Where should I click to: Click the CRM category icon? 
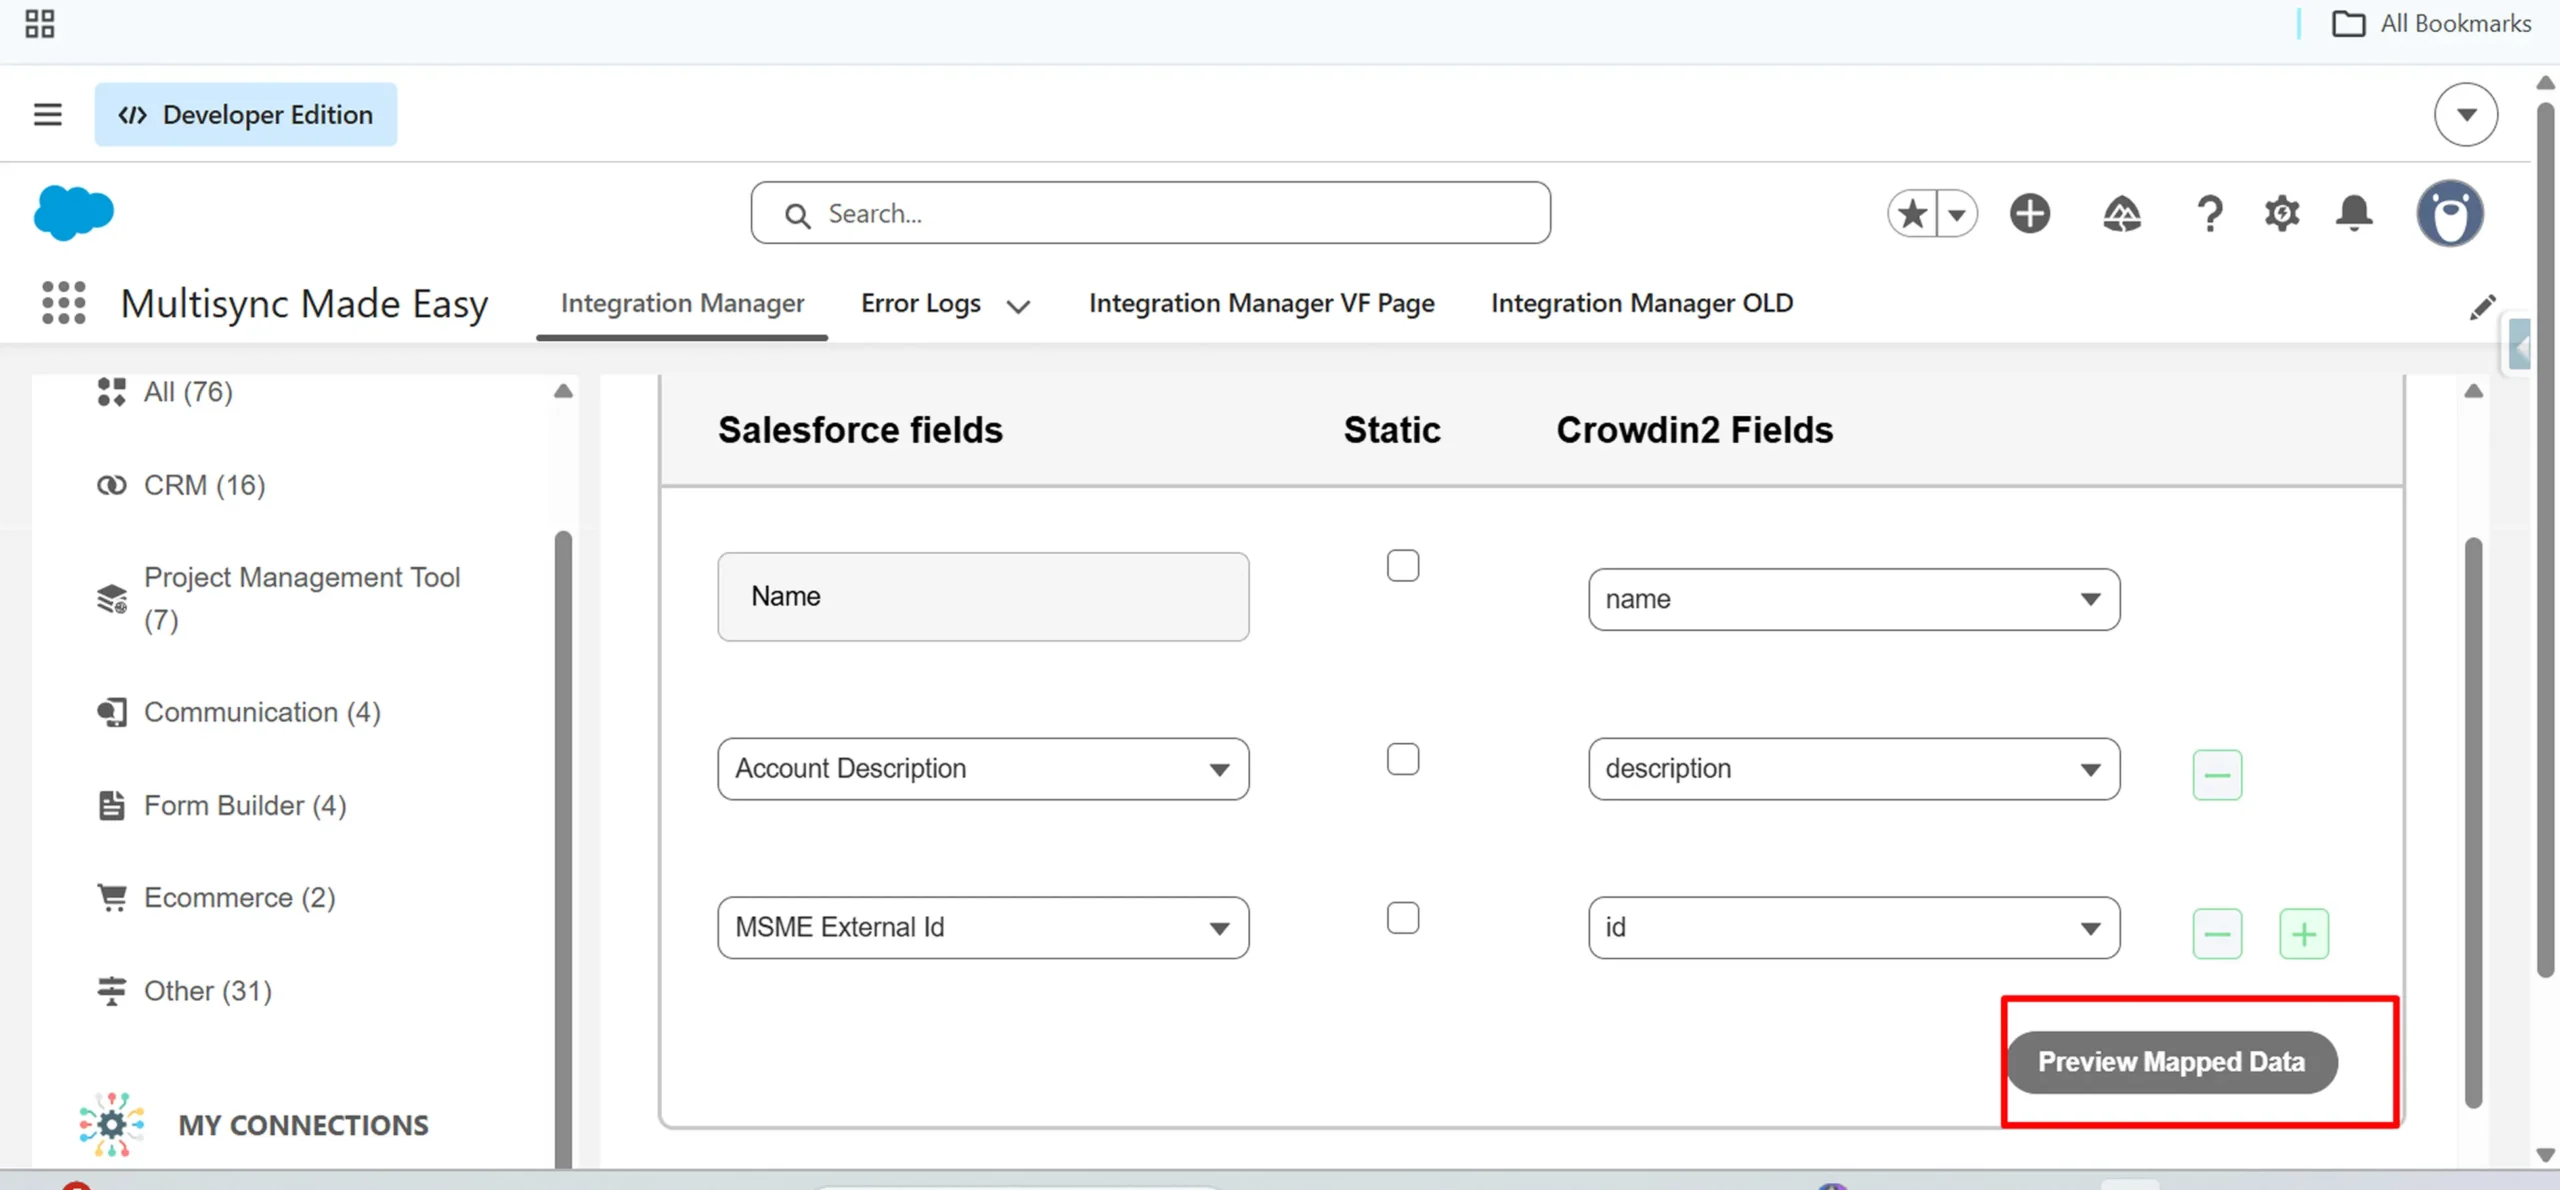click(111, 485)
